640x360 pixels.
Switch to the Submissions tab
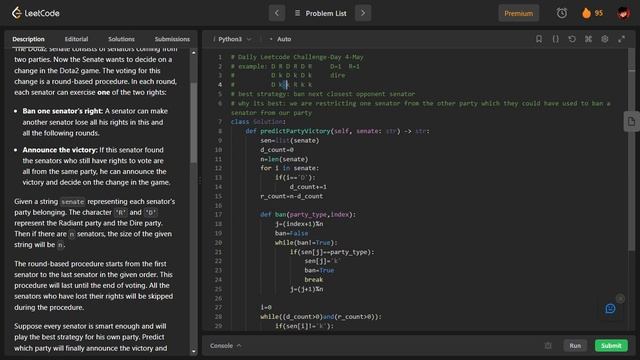point(172,39)
